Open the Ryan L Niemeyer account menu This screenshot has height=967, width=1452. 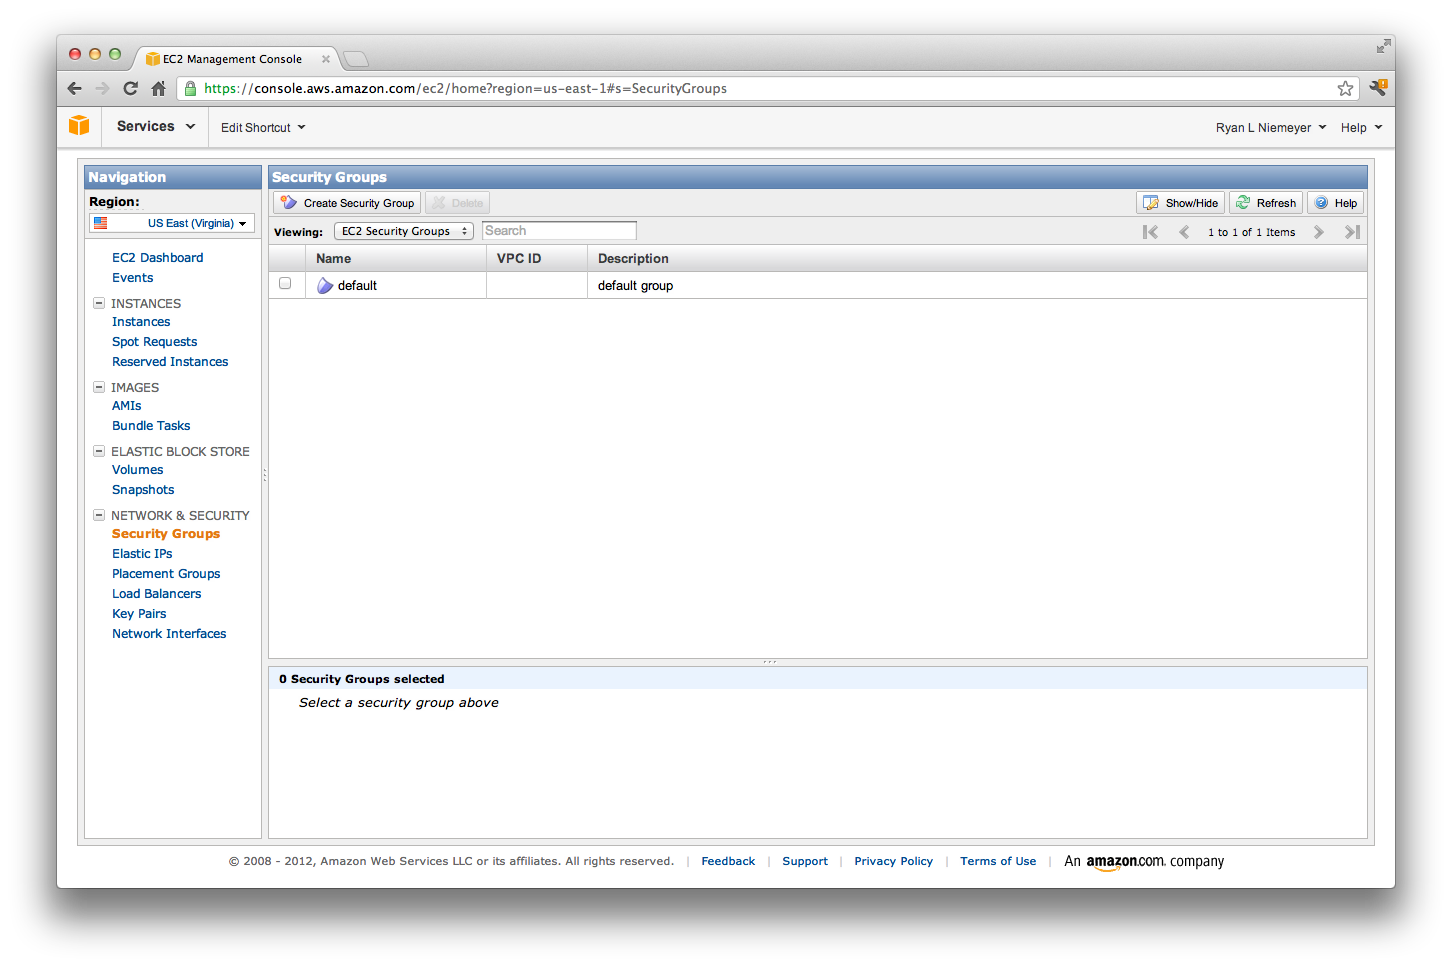(x=1270, y=128)
